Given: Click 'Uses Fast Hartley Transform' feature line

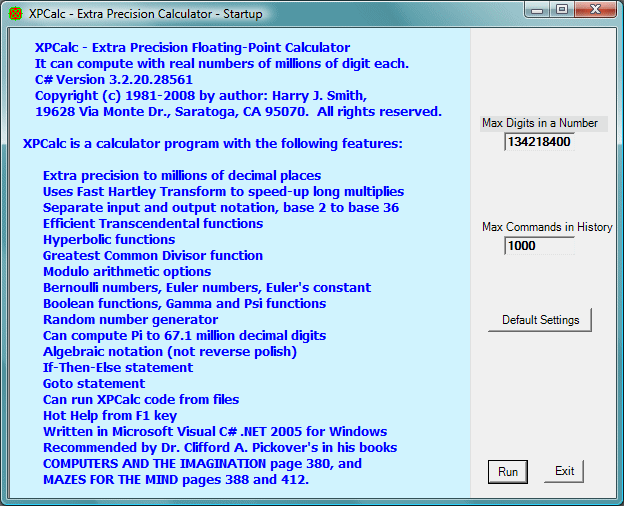Looking at the screenshot, I should (x=223, y=192).
